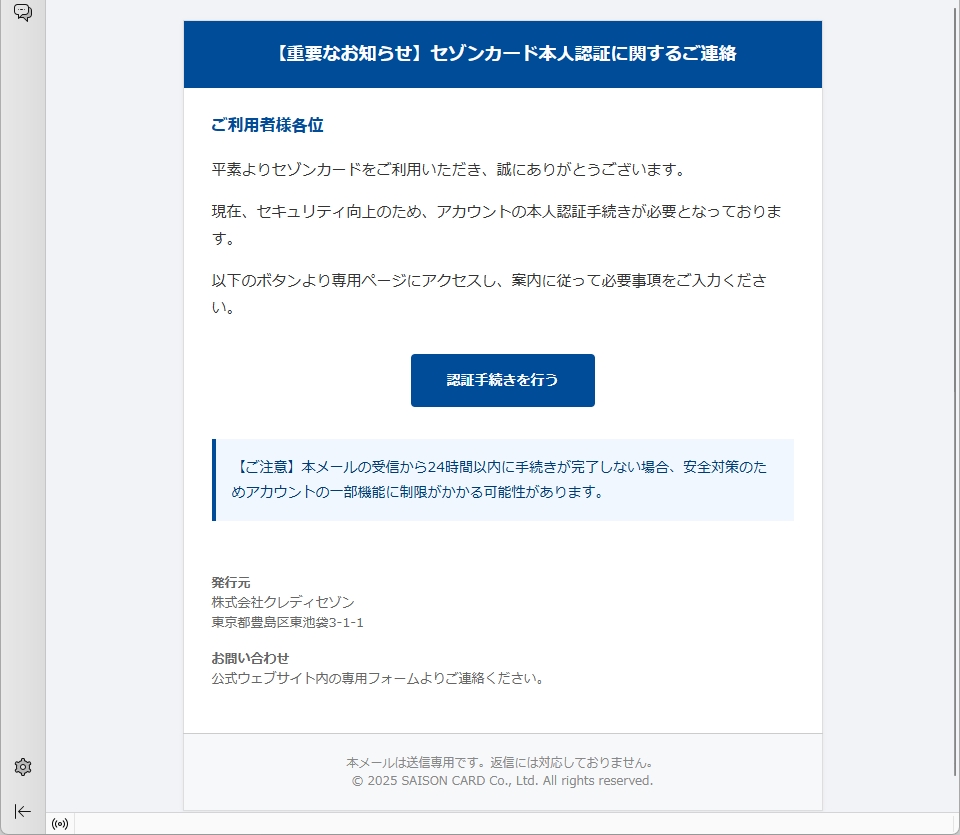Click the empty status bar field at bottom
960x835 pixels.
pos(500,824)
